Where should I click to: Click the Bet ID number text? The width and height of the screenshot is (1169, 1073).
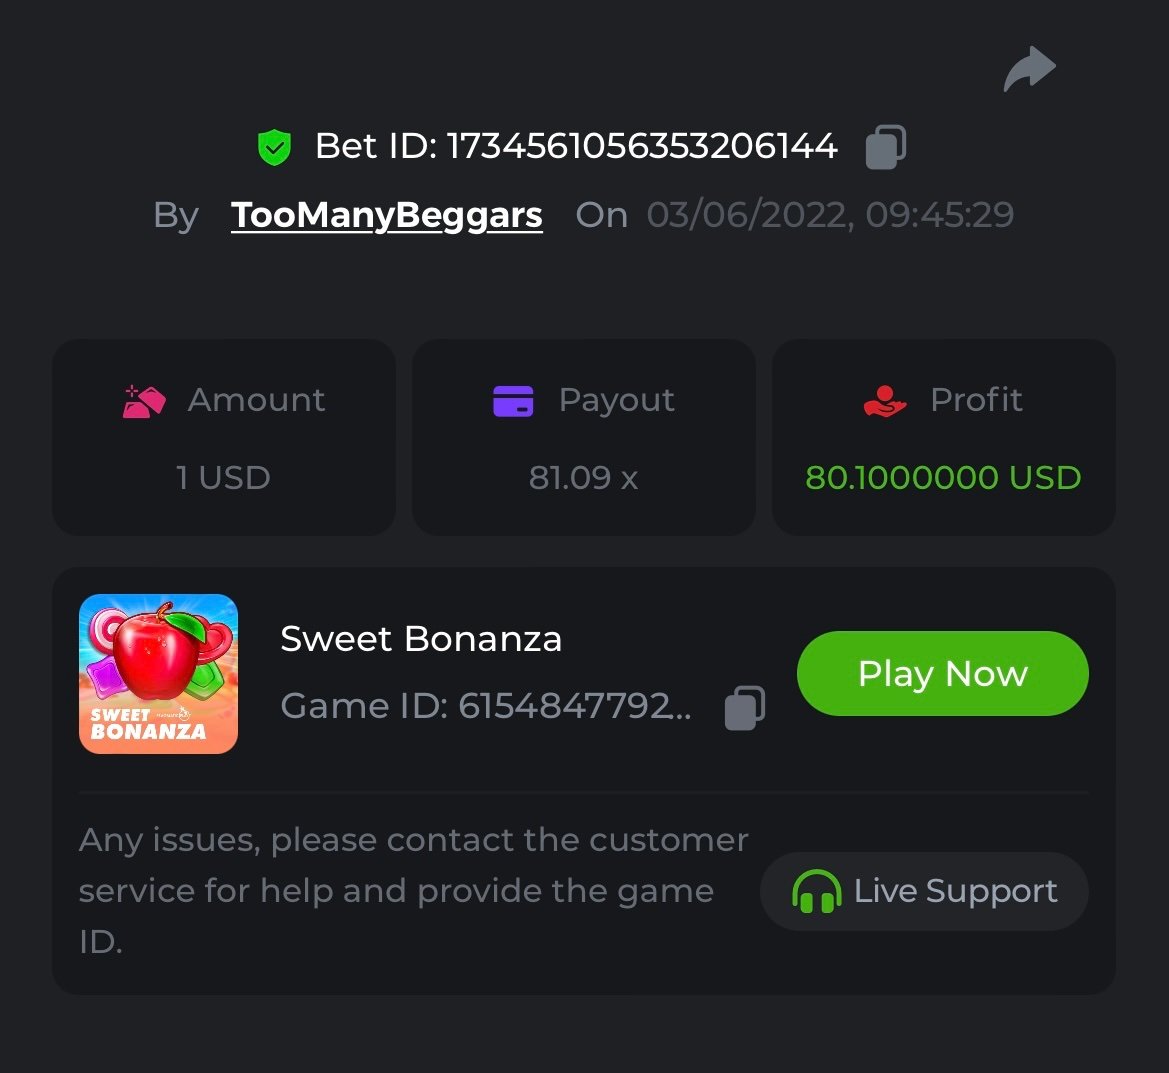tap(641, 147)
